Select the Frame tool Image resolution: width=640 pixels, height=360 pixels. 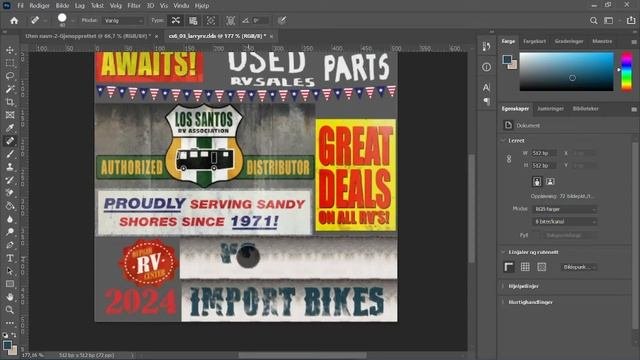coord(10,115)
